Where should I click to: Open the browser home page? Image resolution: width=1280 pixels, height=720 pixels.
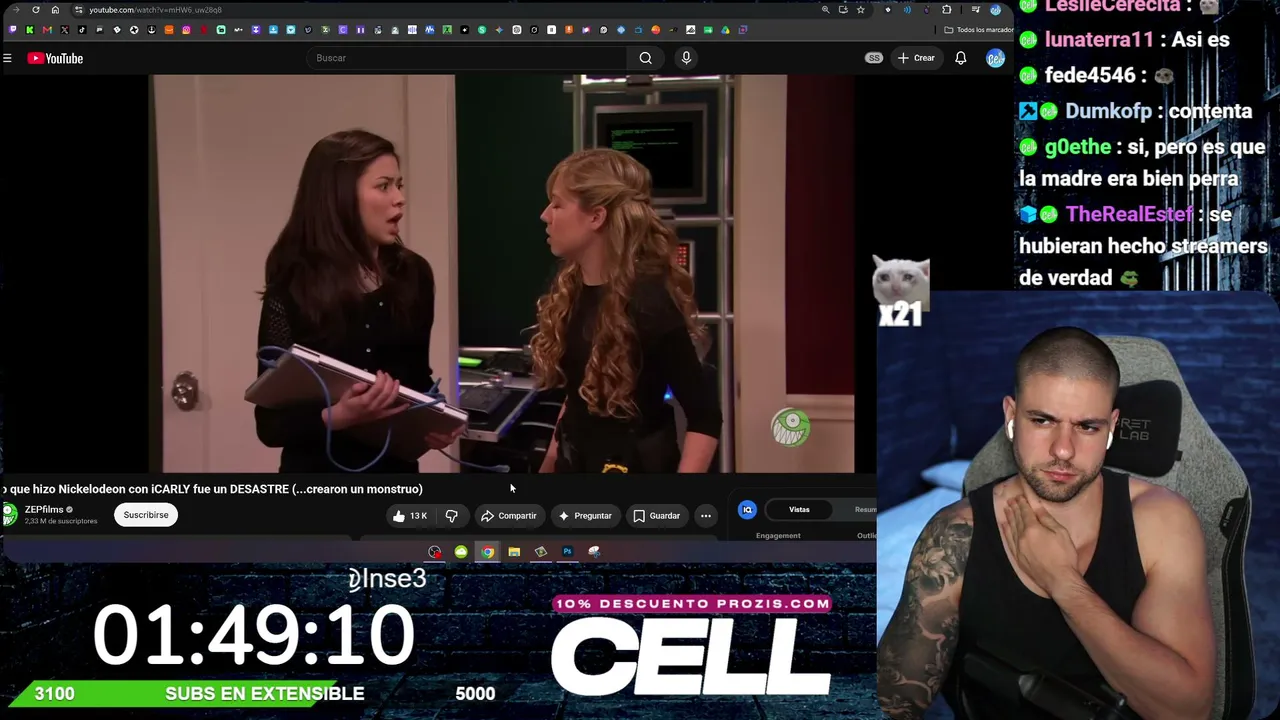tap(55, 10)
